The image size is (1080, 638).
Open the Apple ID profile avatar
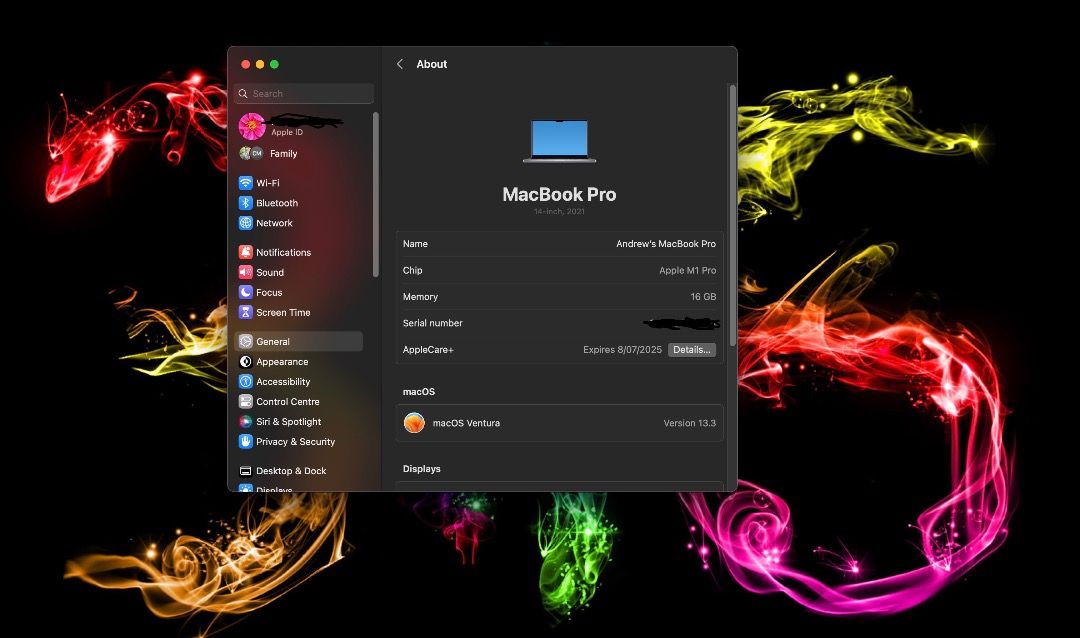click(x=252, y=126)
